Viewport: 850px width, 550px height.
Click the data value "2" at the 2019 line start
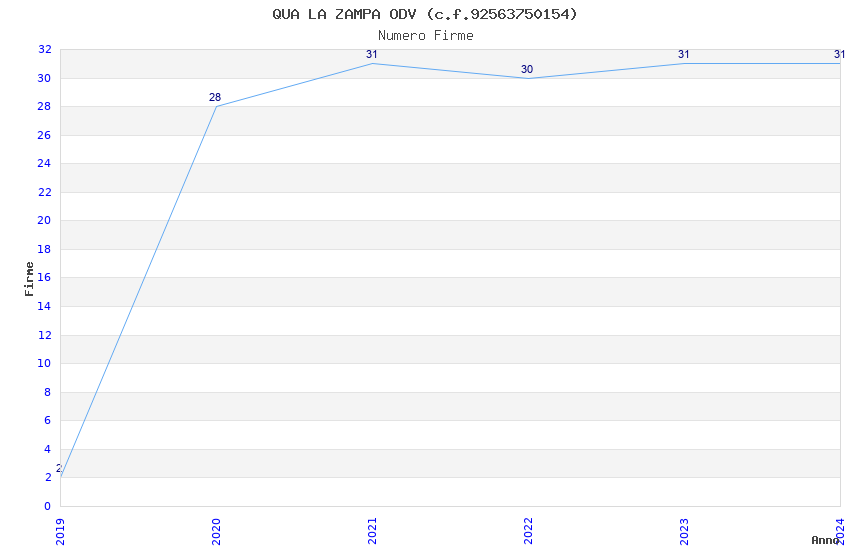(x=59, y=468)
